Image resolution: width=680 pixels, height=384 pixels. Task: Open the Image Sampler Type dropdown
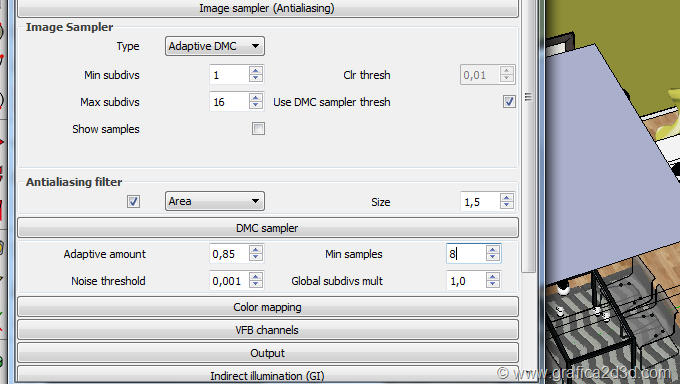click(215, 46)
